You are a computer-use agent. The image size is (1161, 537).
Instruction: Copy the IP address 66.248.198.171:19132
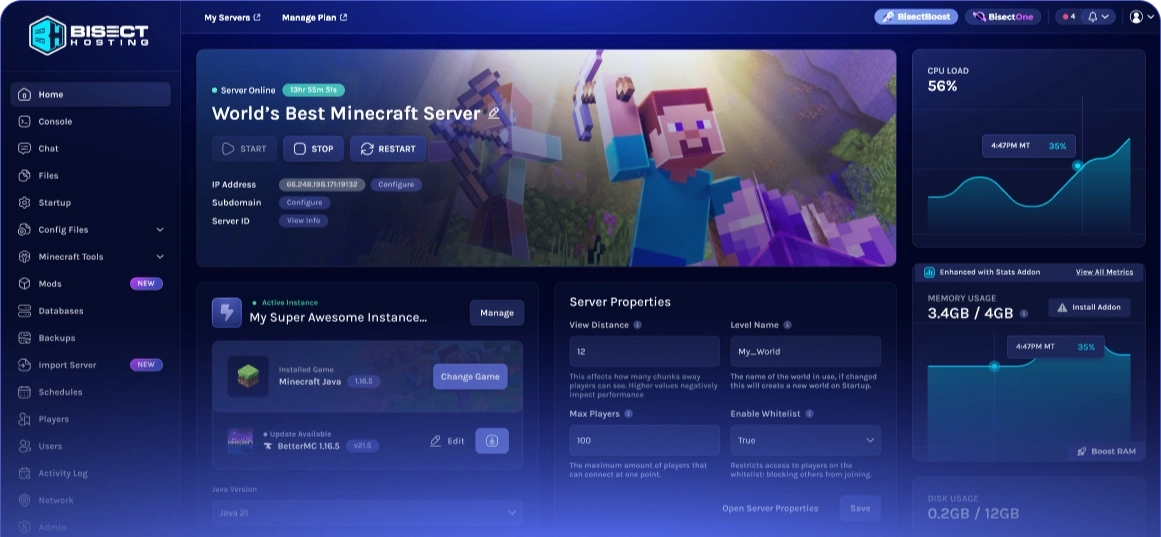click(x=322, y=184)
